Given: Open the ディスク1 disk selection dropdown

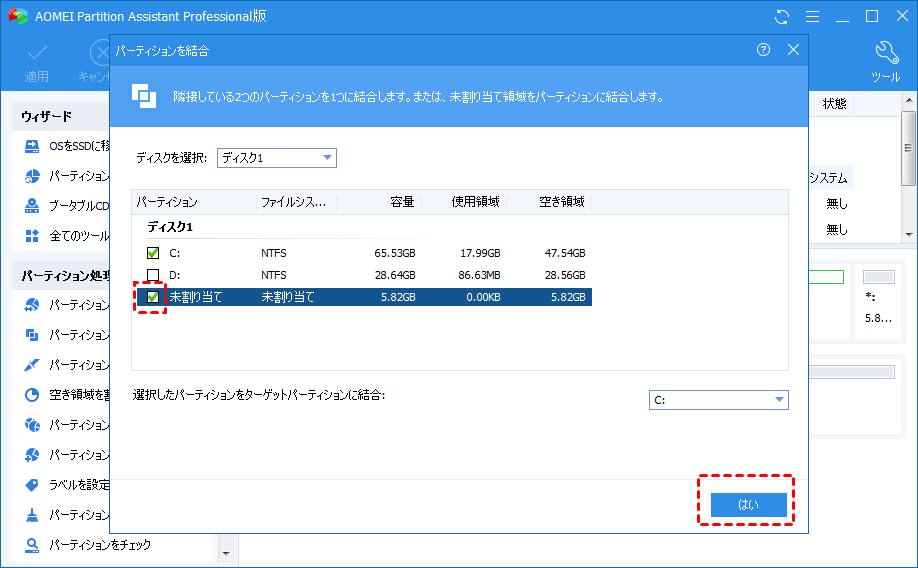Looking at the screenshot, I should point(276,158).
